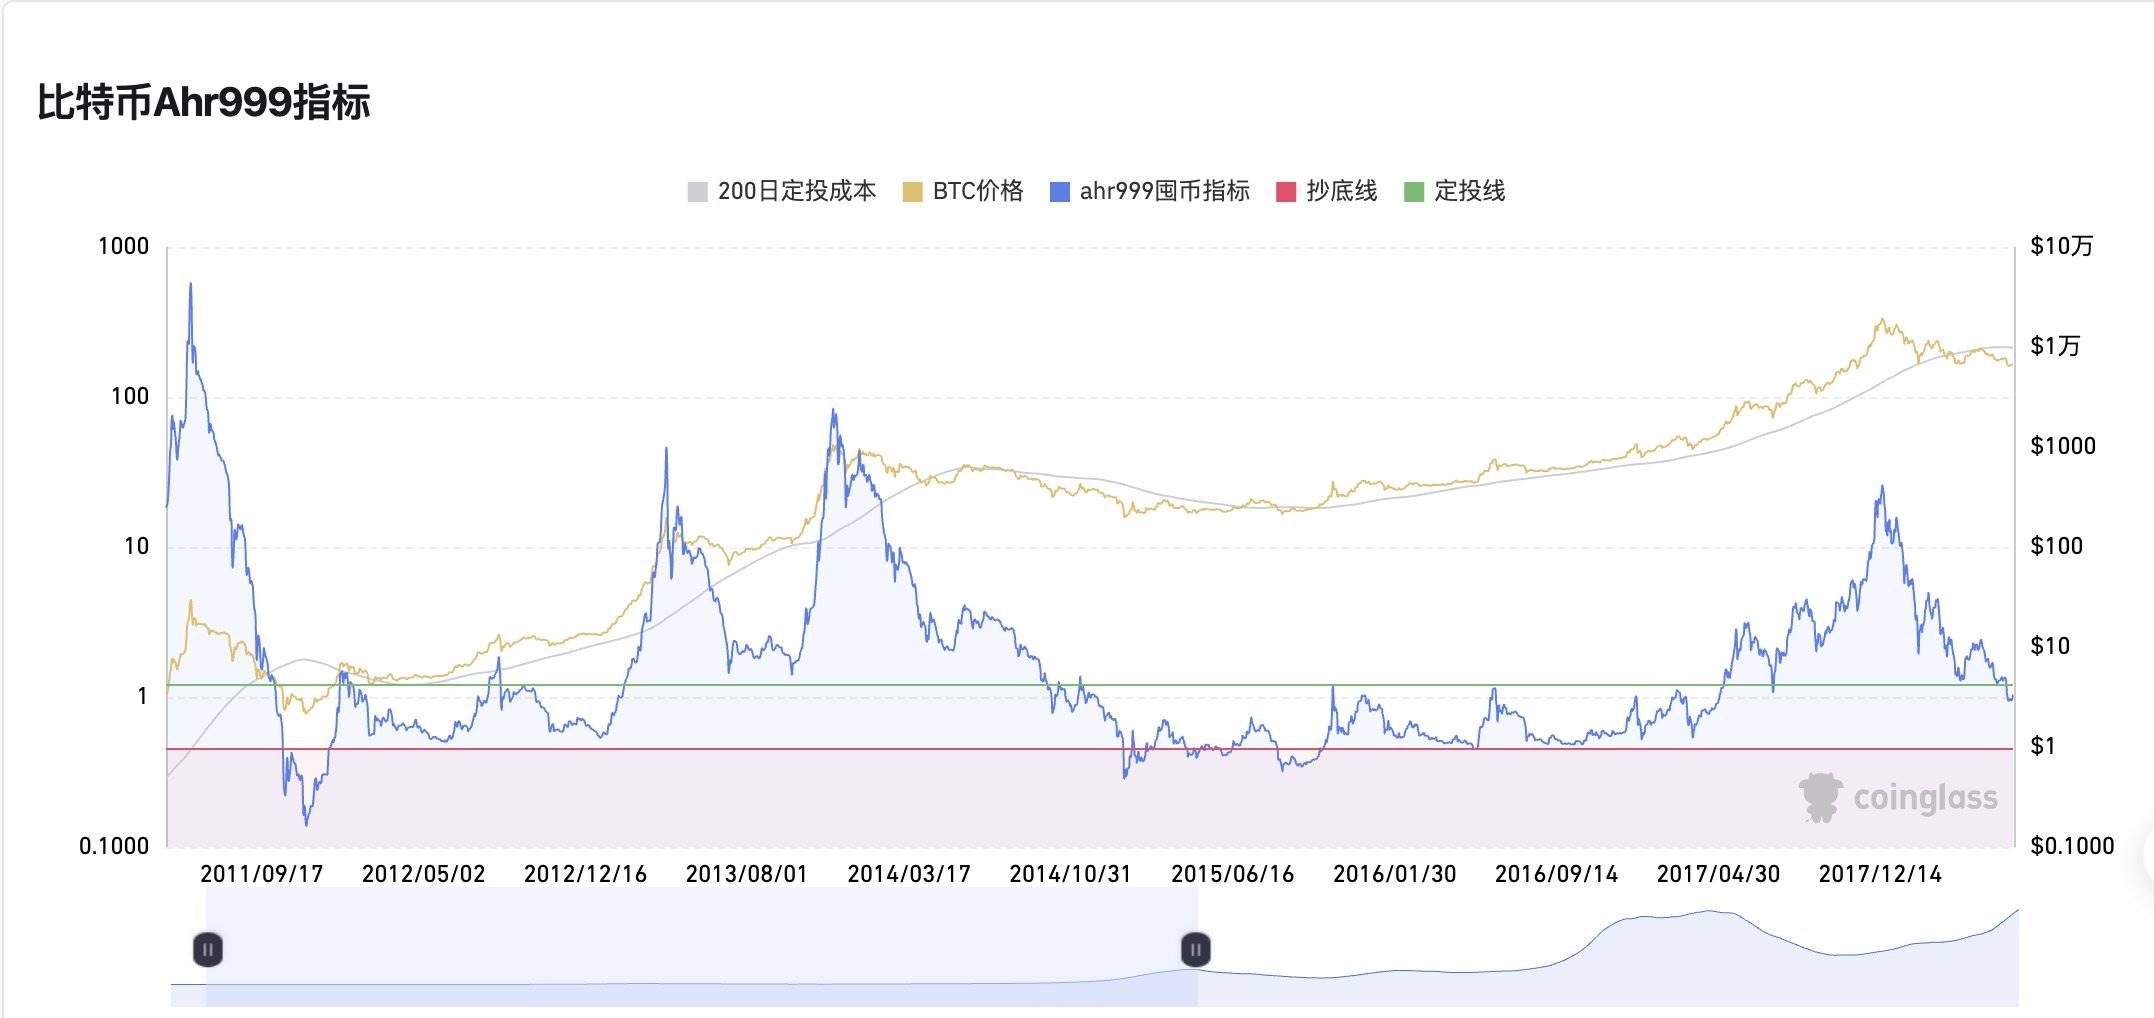
Task: Click the coinglass watermark text
Action: (x=1925, y=798)
